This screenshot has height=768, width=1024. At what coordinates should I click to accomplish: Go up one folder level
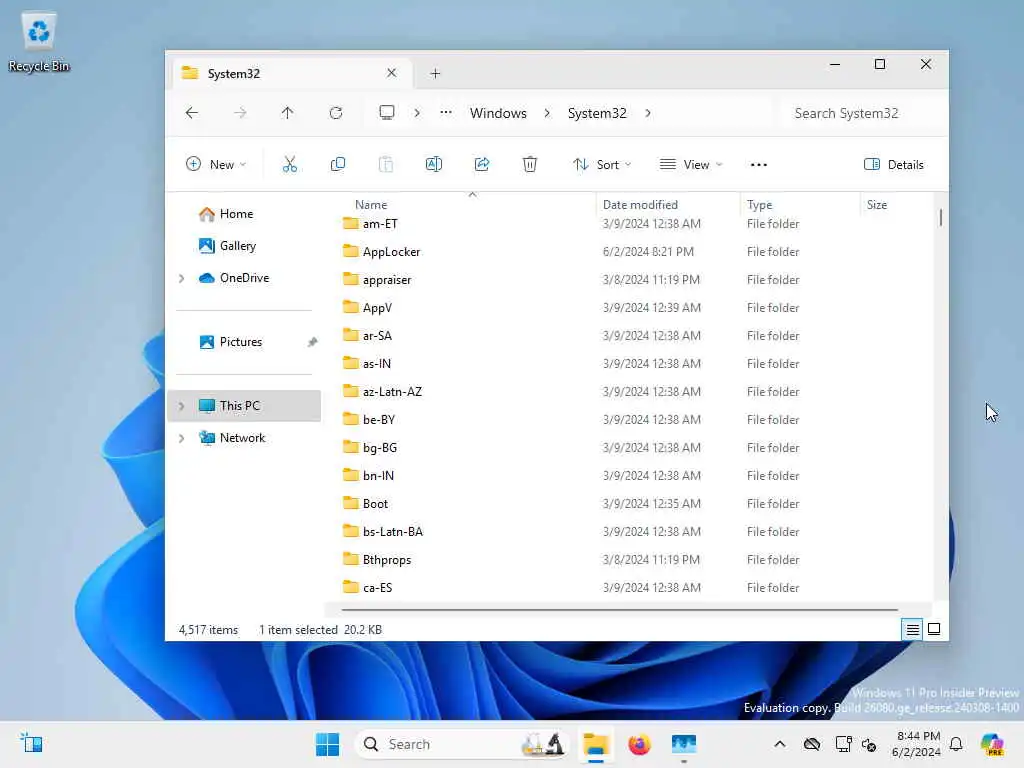coord(287,113)
